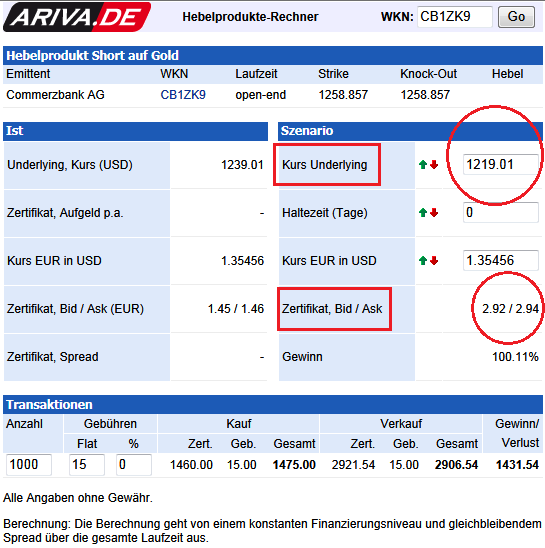545x548 pixels.
Task: Increase Haltezeit (Tage) with green arrow
Action: click(423, 212)
